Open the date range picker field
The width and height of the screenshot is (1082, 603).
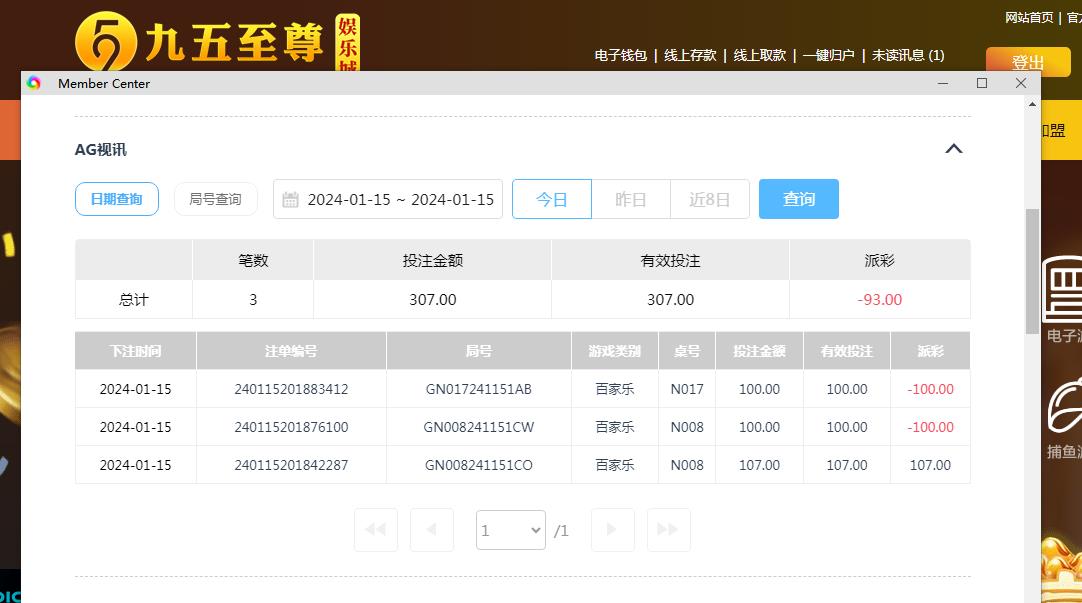coord(399,199)
